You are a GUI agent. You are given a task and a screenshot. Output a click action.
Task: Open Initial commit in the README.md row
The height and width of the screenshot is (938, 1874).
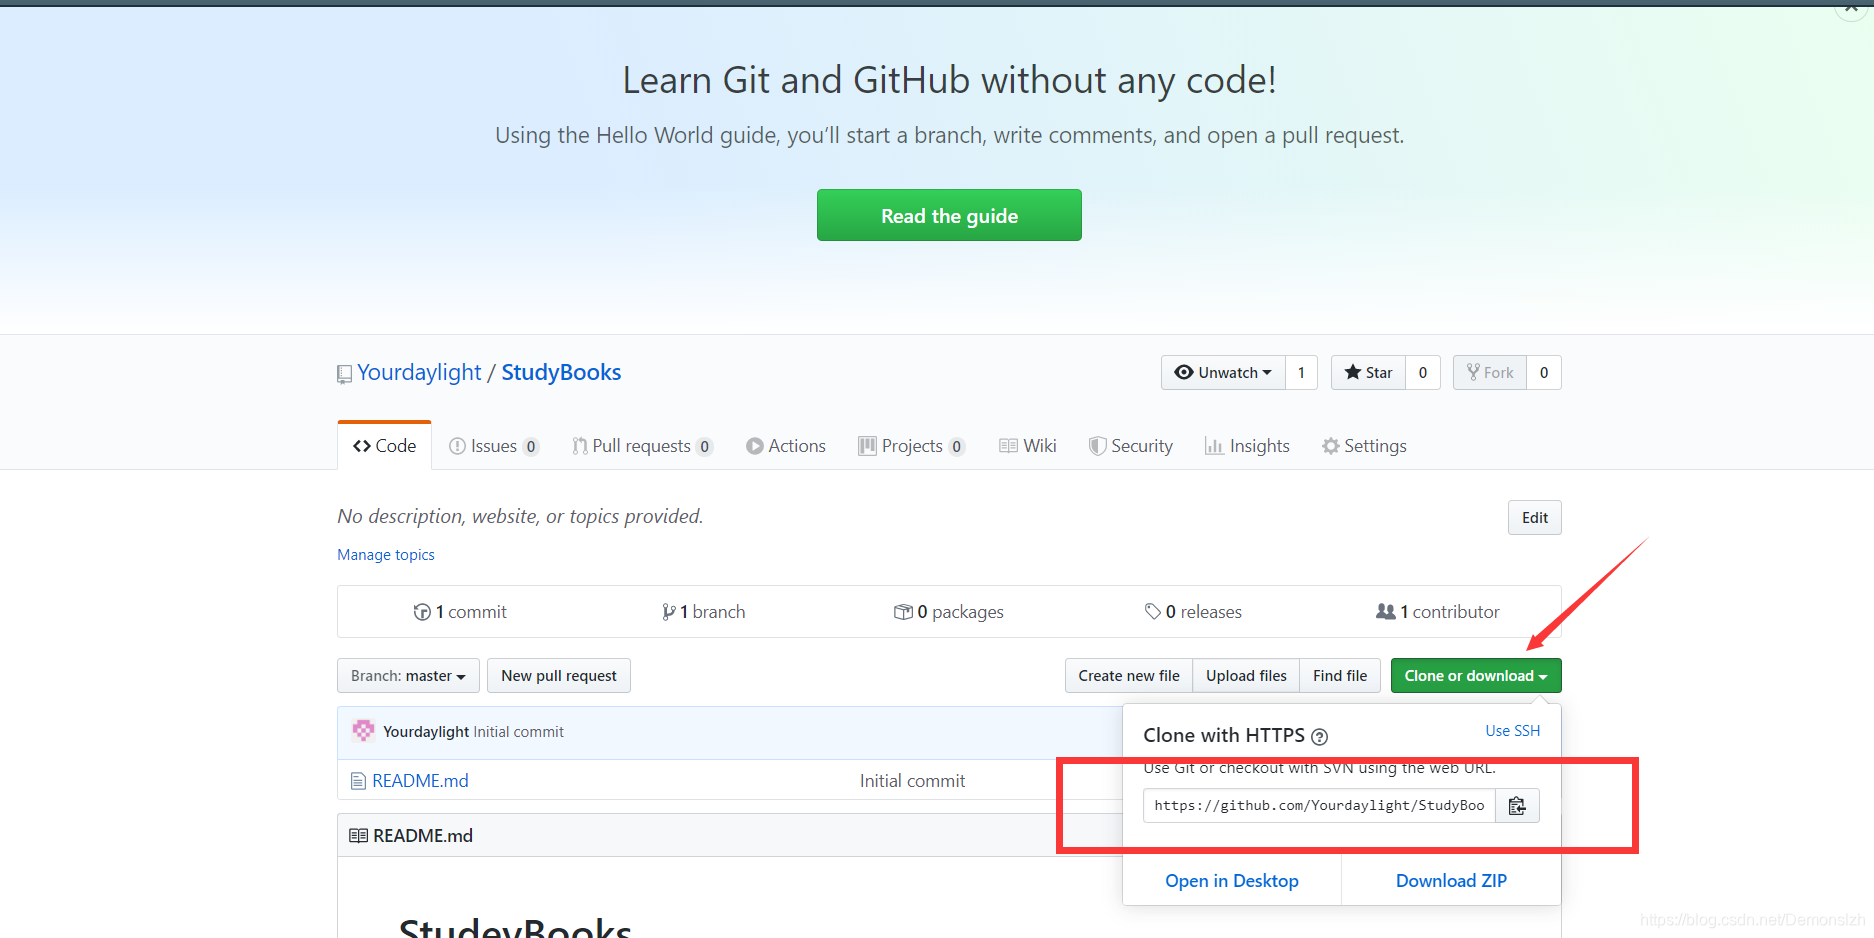click(x=912, y=780)
